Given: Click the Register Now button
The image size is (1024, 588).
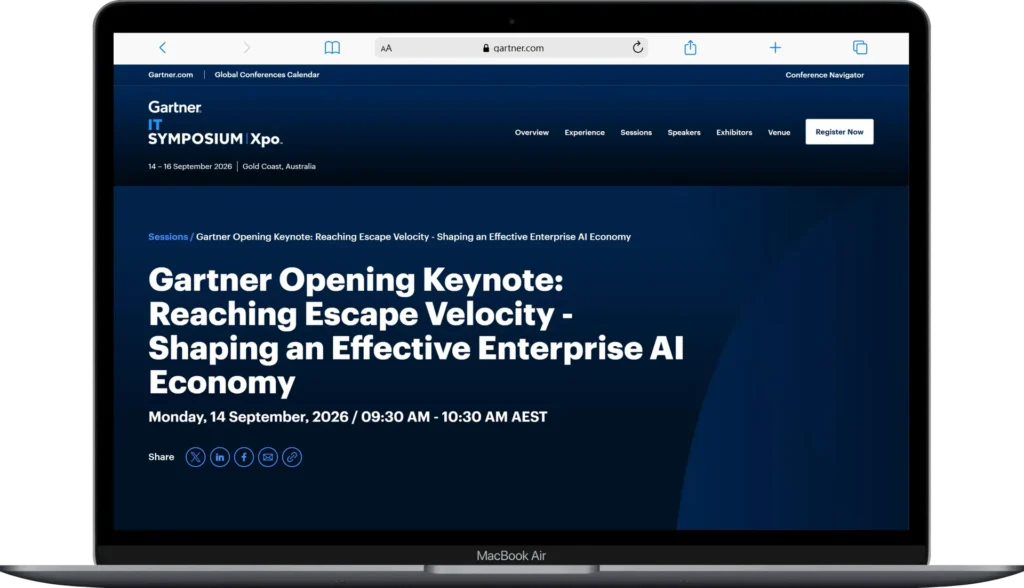Looking at the screenshot, I should click(839, 132).
